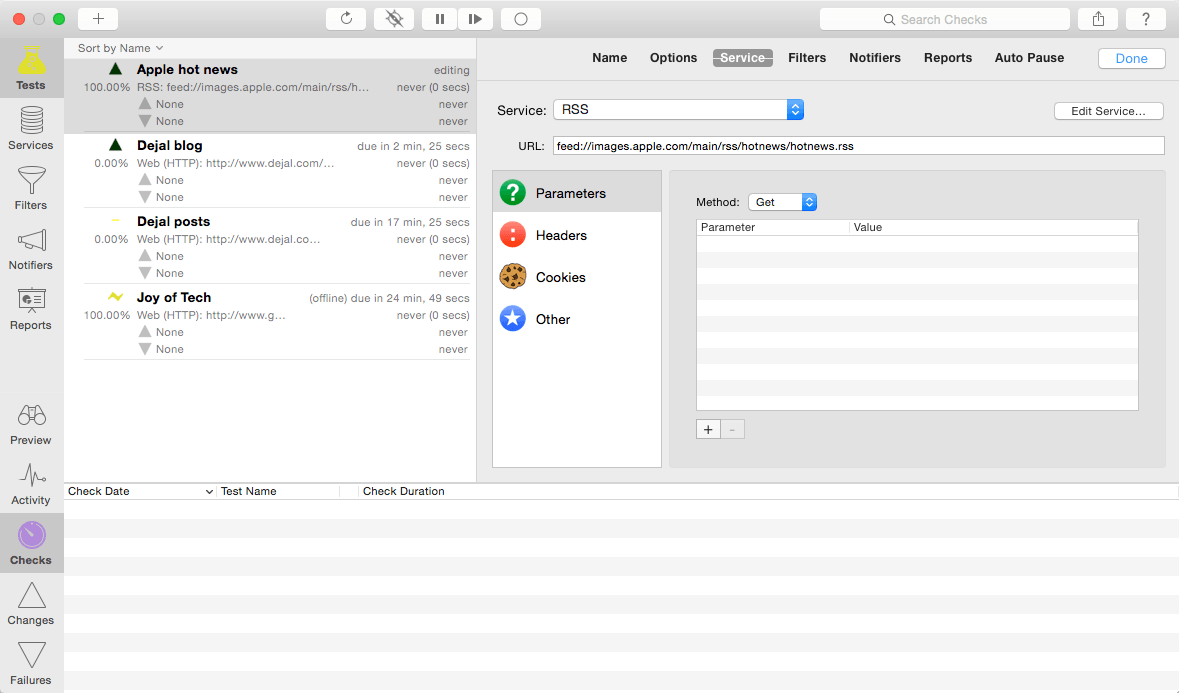Select the Parameters green question icon
Viewport: 1179px width, 693px height.
tap(513, 192)
